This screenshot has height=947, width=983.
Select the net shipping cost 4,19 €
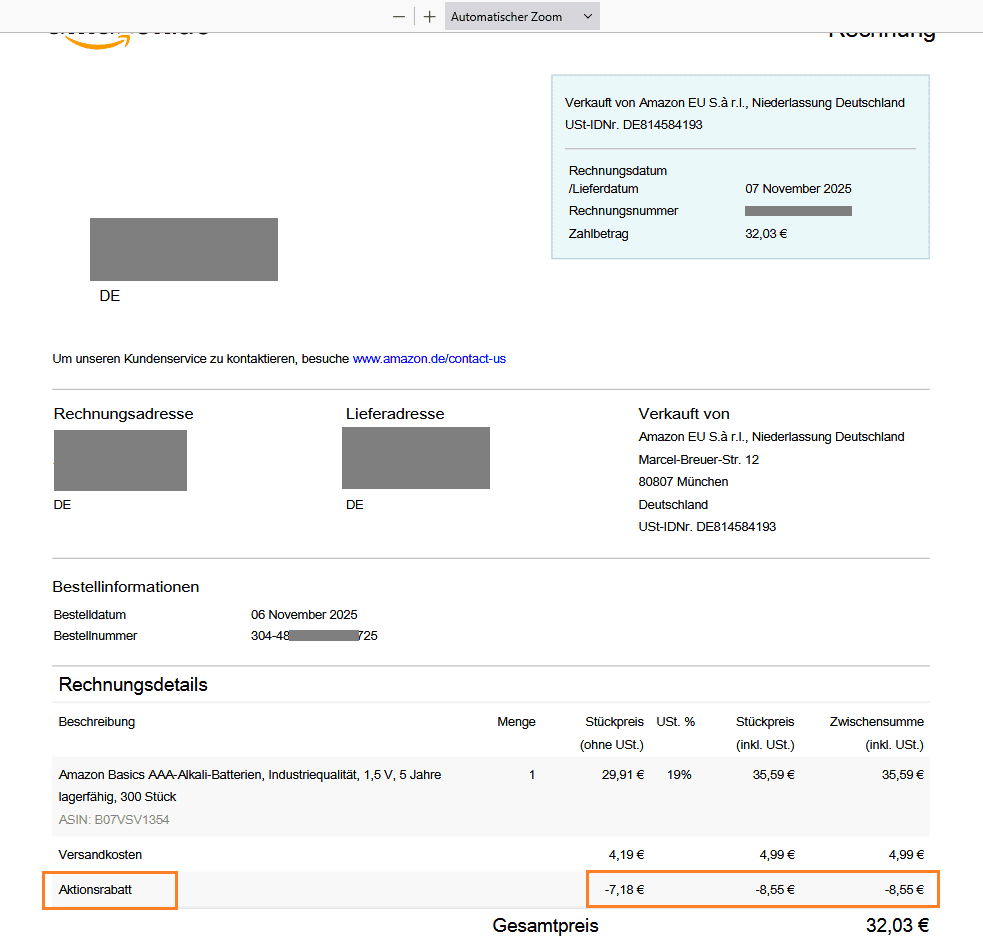pos(626,854)
